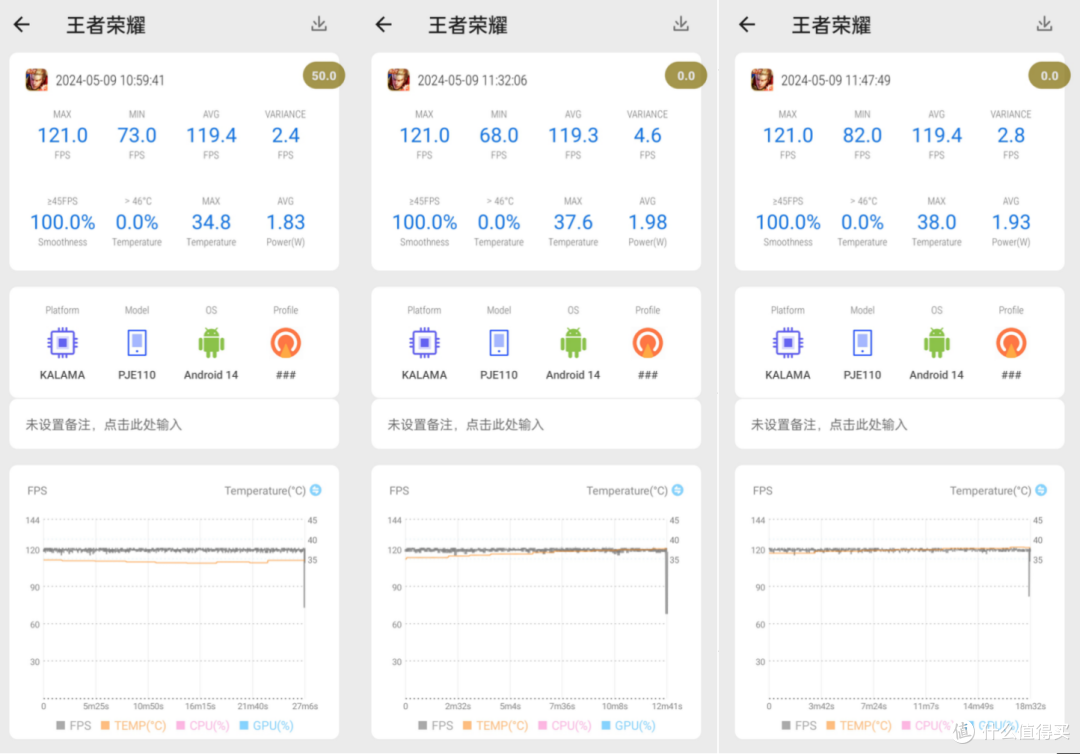Open PJE110 model icon in 11:47:49 report

click(x=862, y=342)
